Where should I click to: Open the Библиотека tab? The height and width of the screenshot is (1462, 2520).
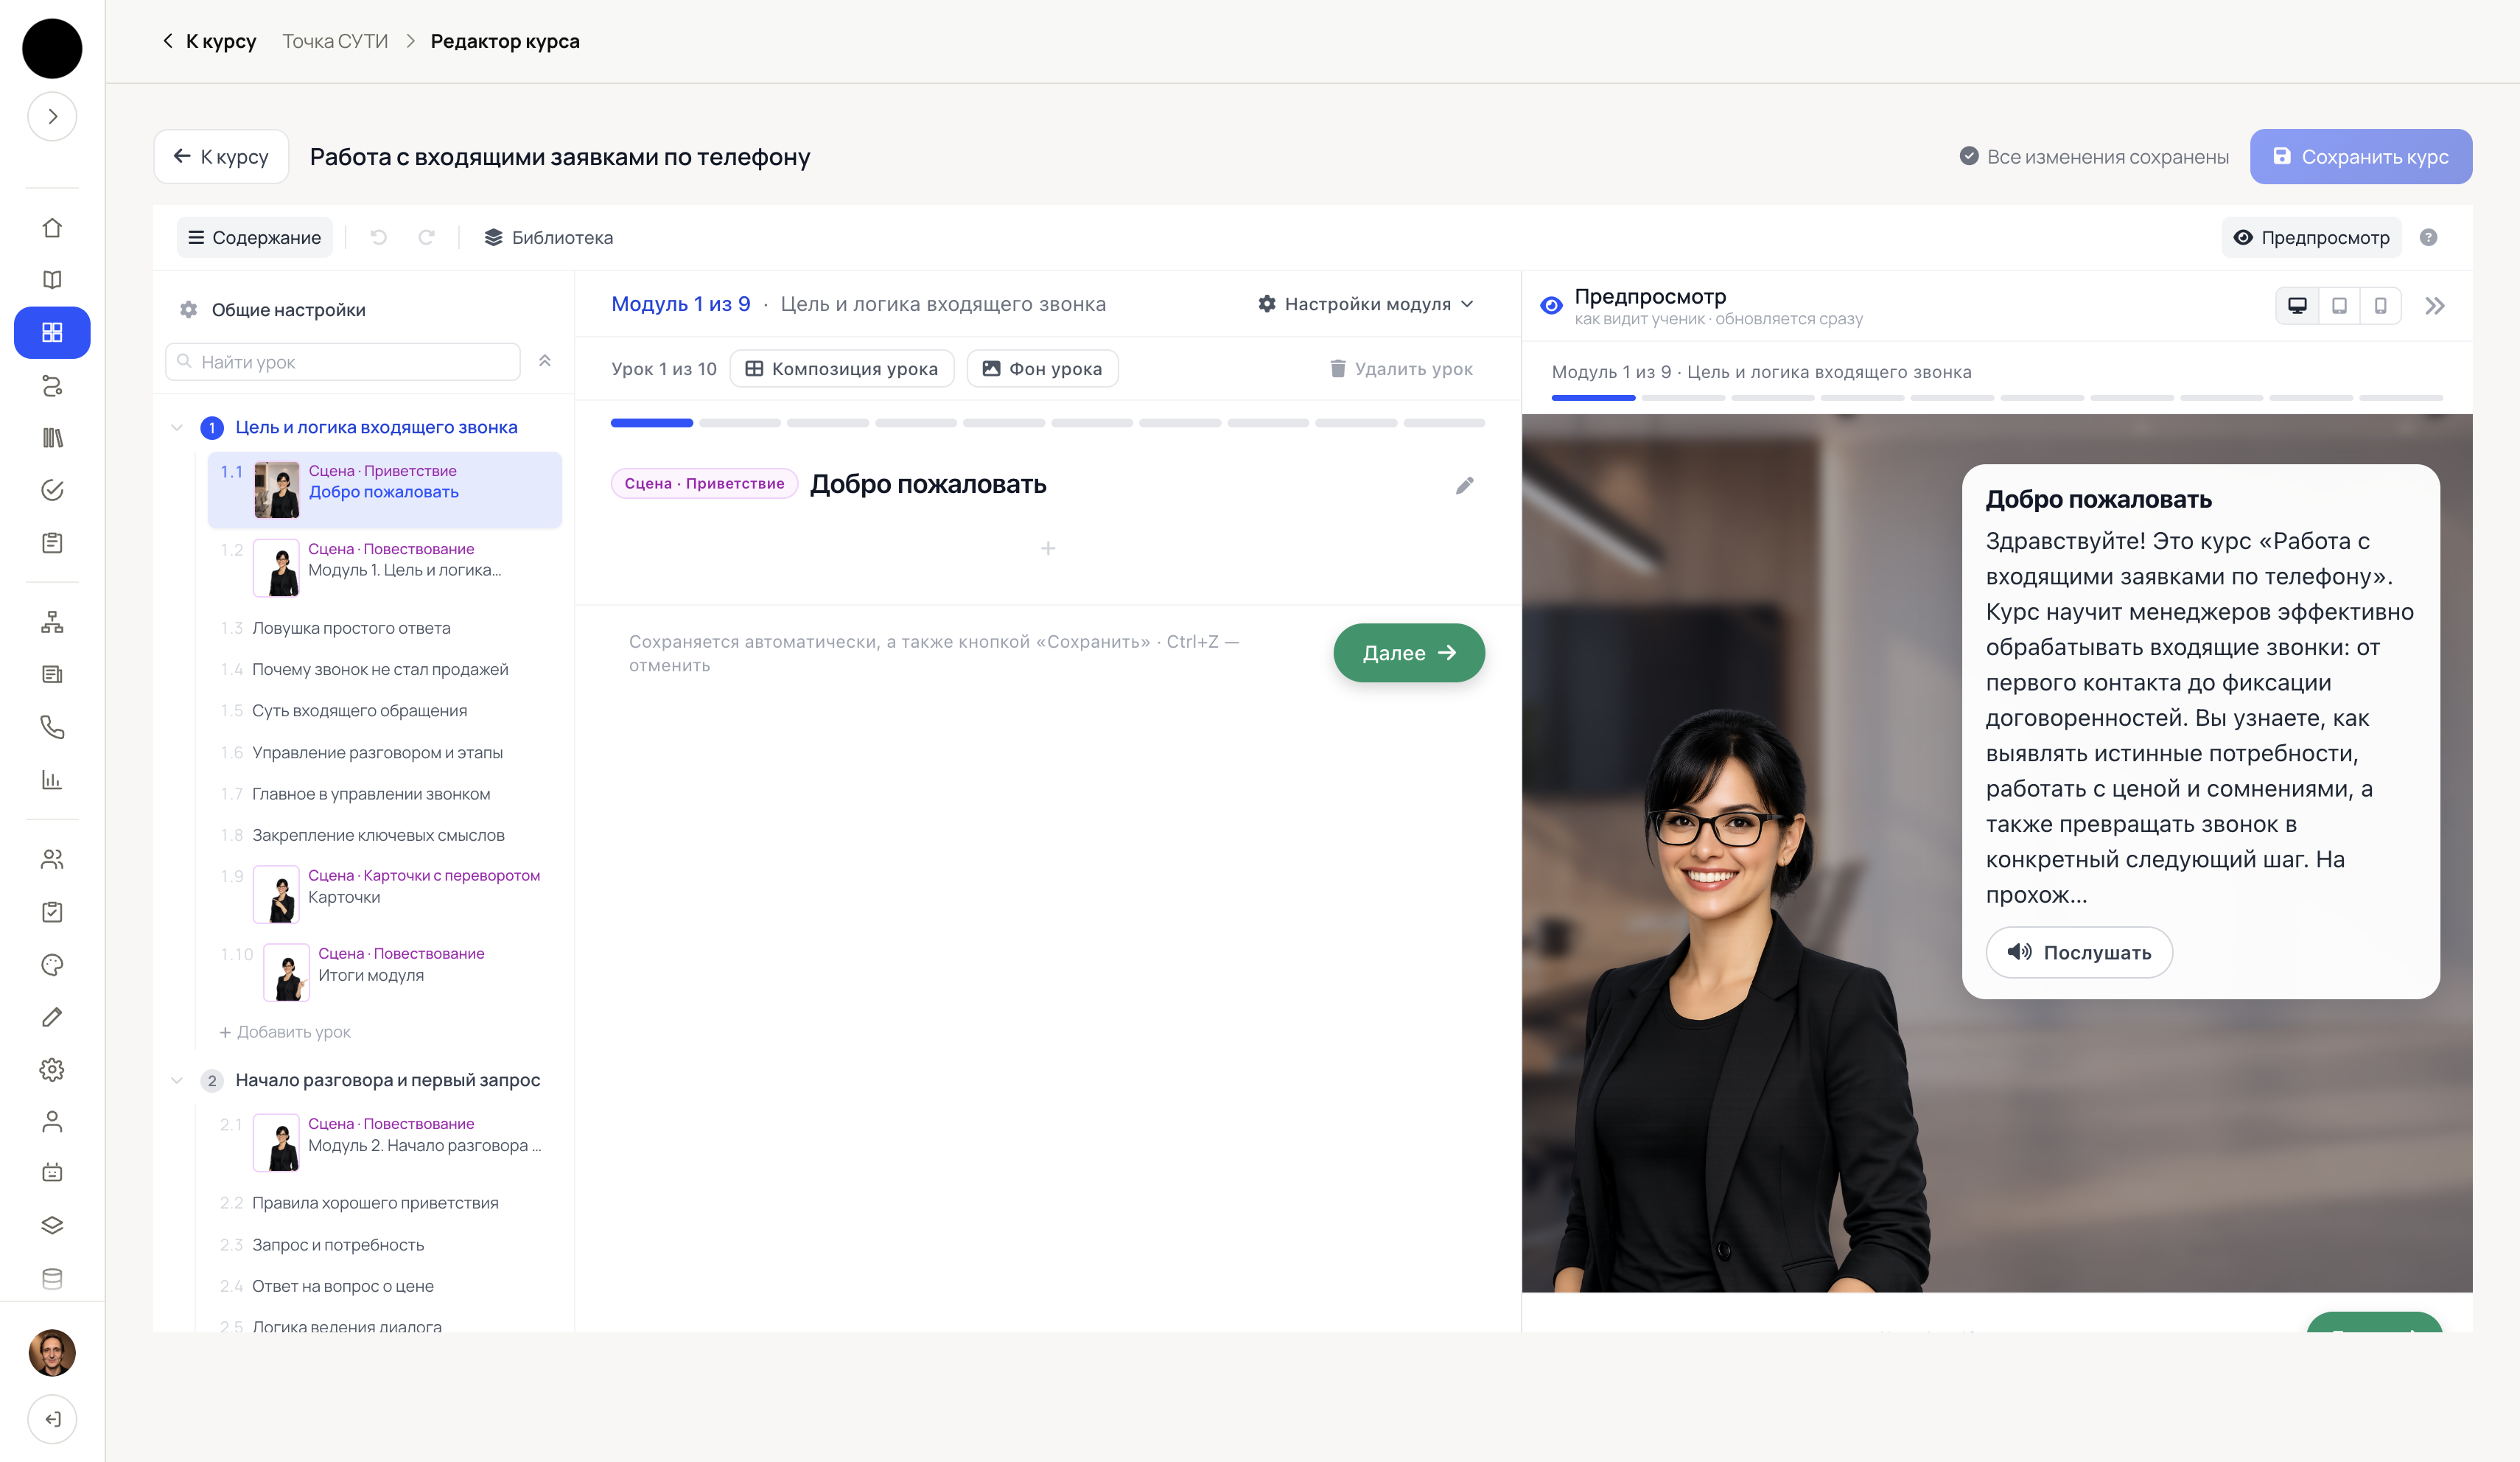pos(548,237)
